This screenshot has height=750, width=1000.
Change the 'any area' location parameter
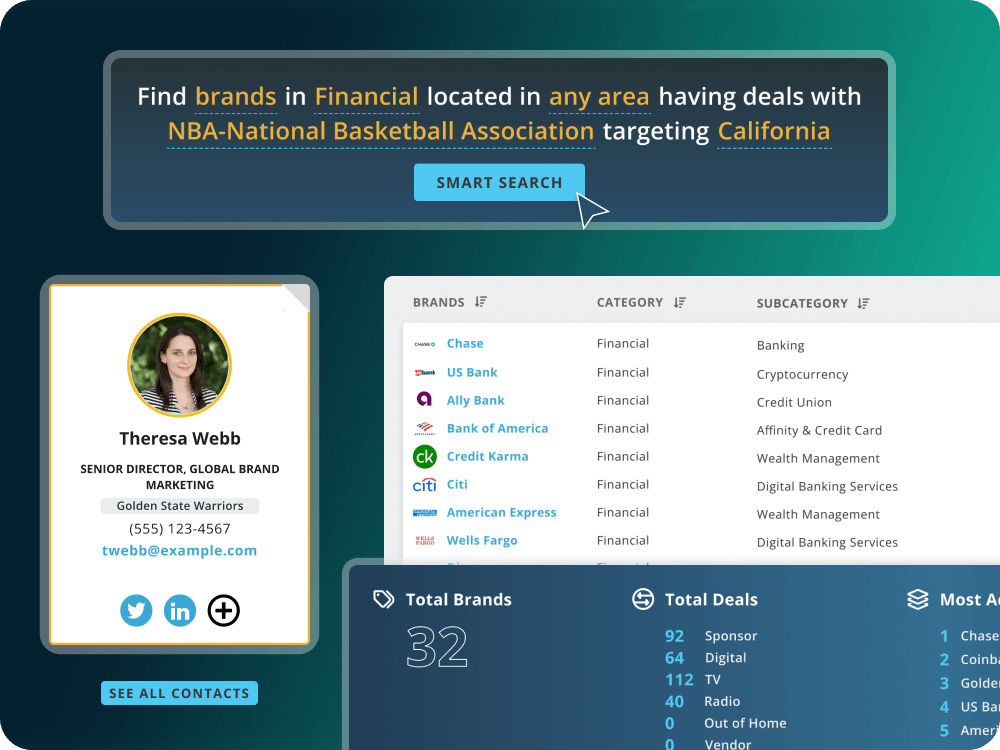[x=599, y=97]
